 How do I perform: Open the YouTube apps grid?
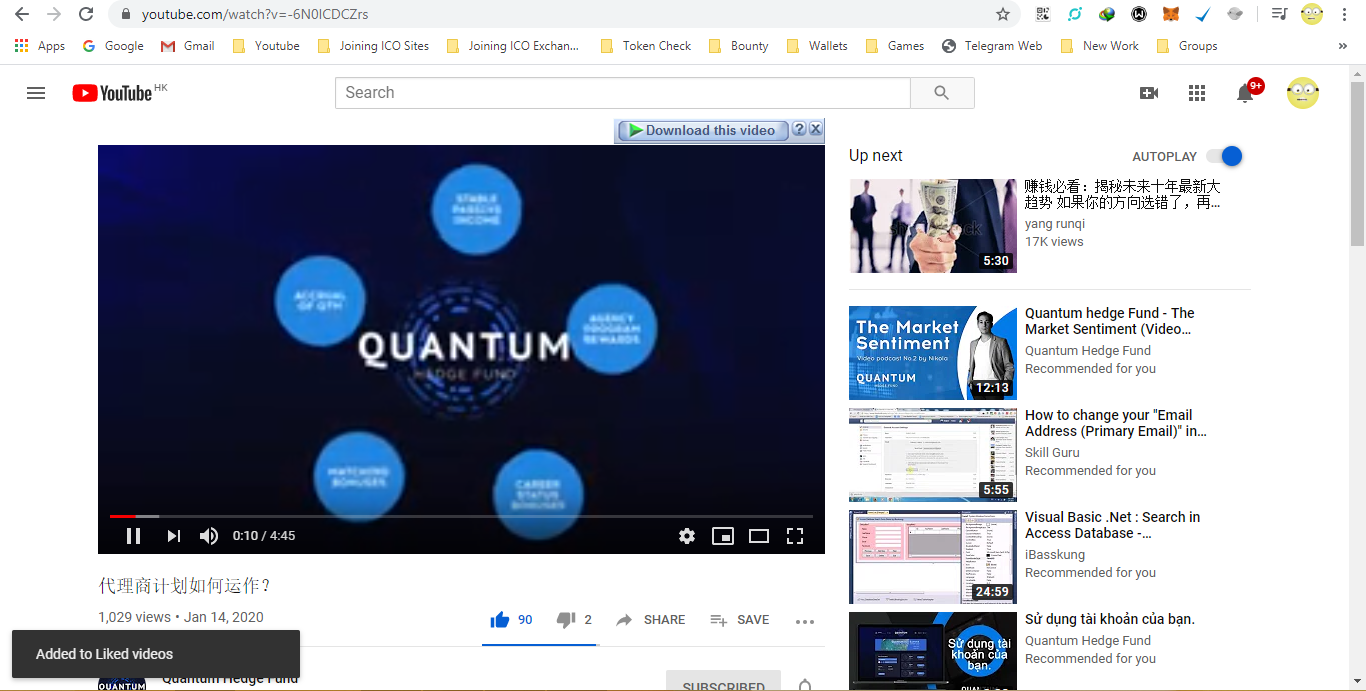coord(1197,93)
